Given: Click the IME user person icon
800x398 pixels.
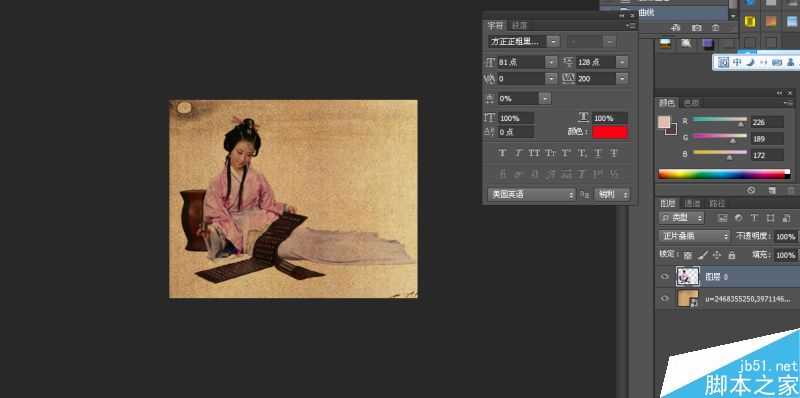Looking at the screenshot, I should pos(791,62).
